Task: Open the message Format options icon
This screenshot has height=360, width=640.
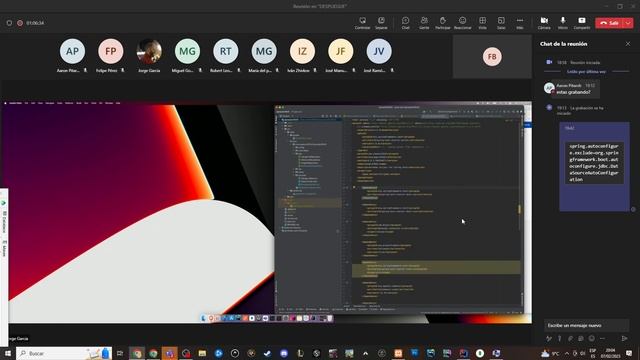Action: point(549,338)
